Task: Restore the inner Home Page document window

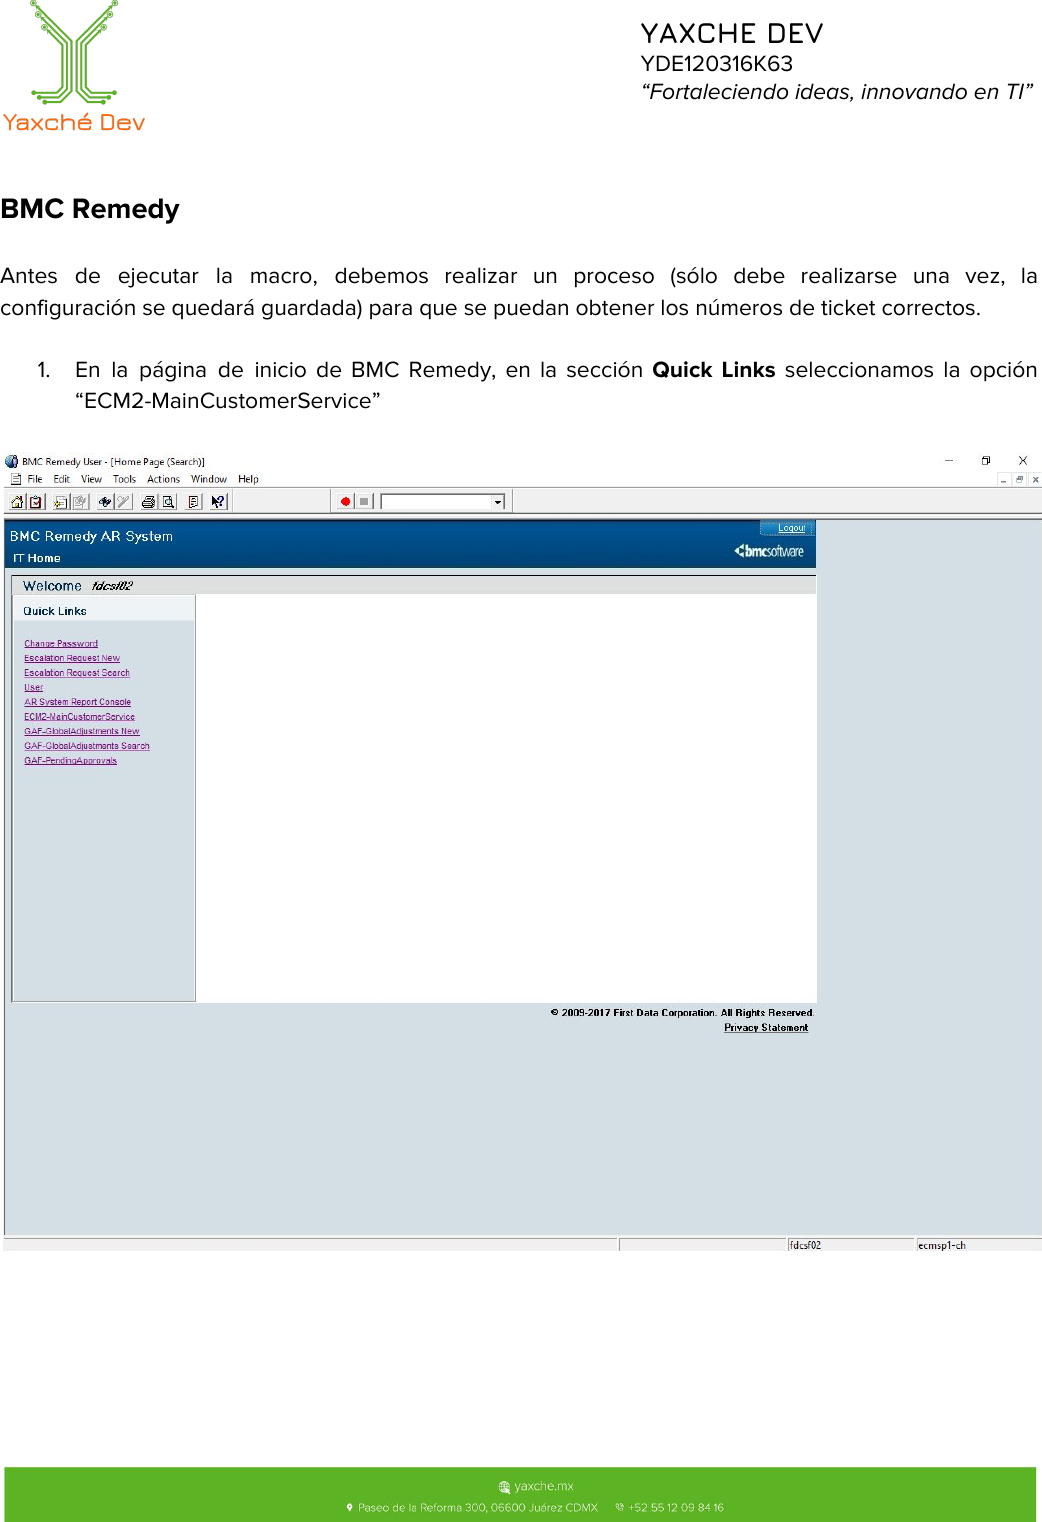Action: [1020, 480]
